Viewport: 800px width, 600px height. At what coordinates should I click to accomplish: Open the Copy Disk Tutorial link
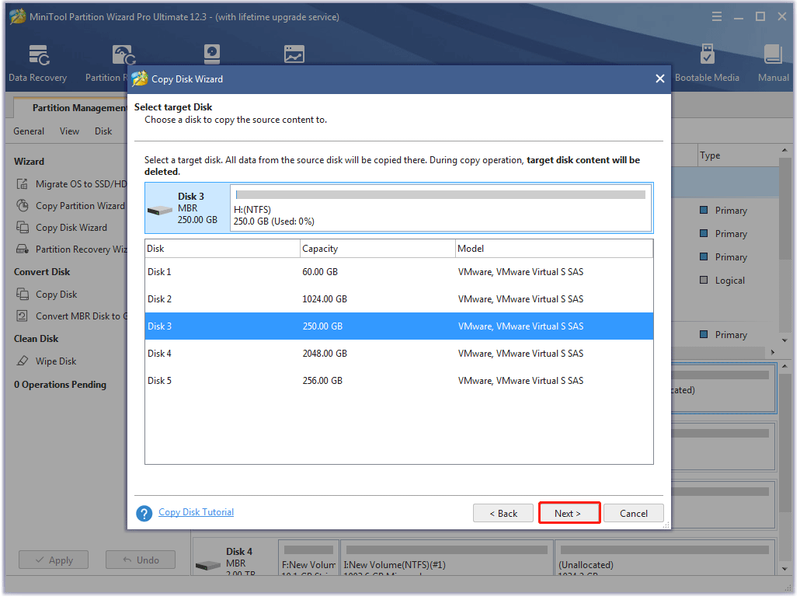coord(196,512)
